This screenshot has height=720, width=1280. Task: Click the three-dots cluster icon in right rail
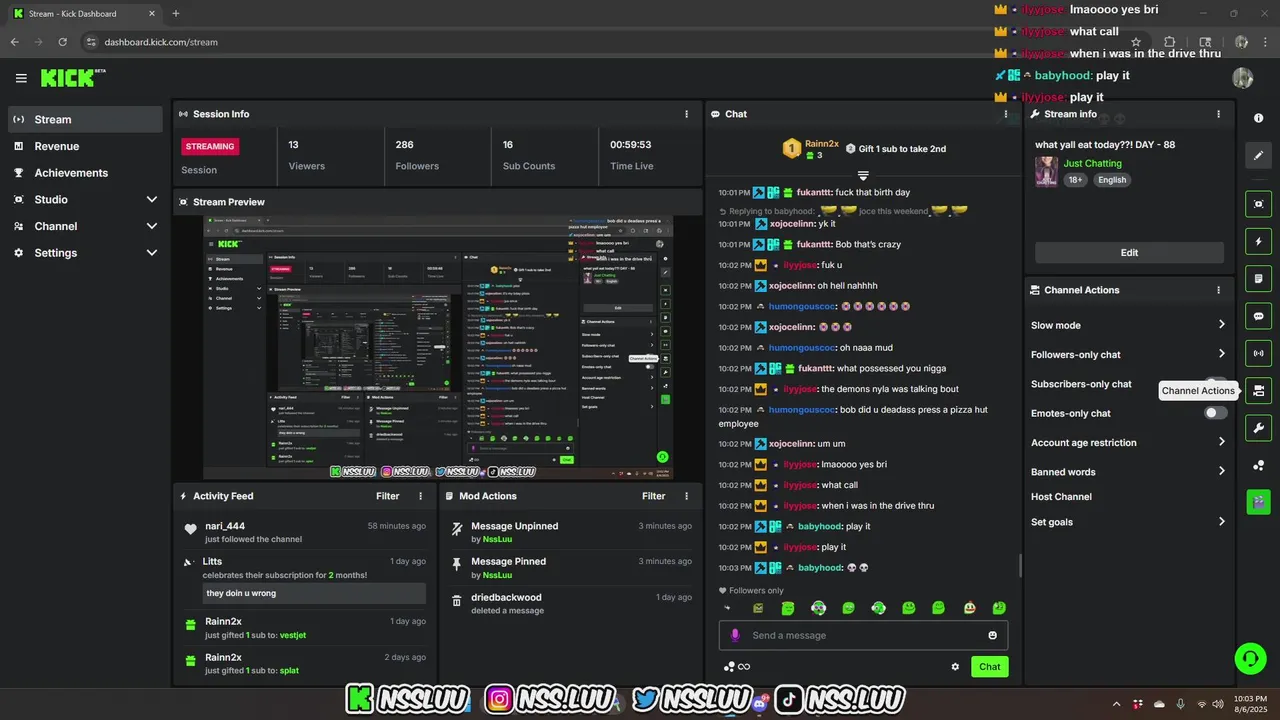coord(1258,466)
